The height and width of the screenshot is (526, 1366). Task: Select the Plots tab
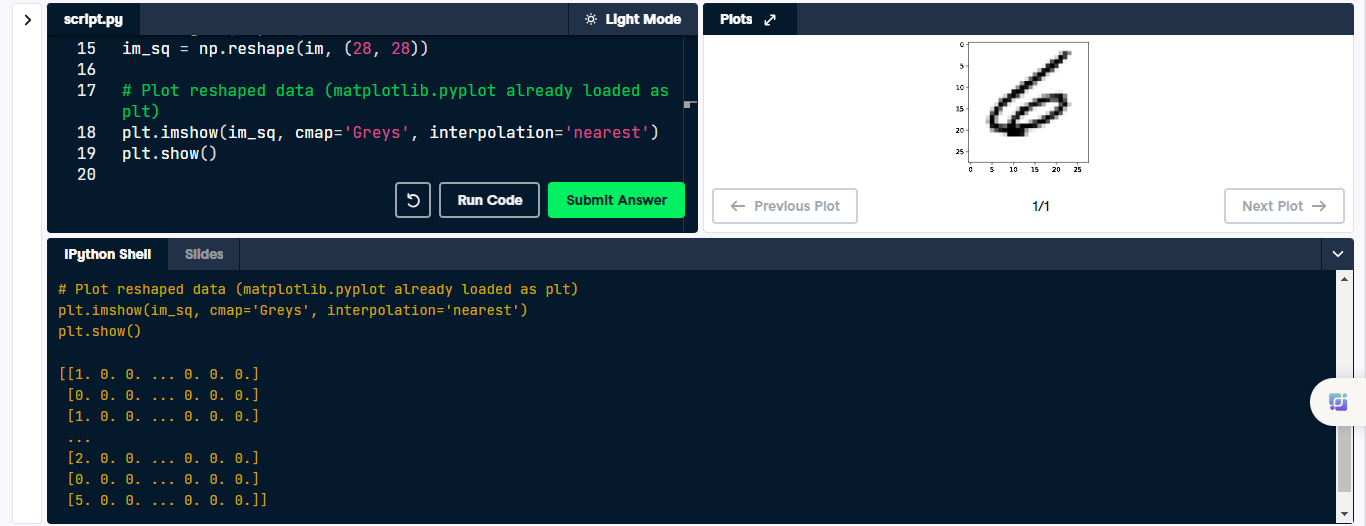[x=736, y=20]
